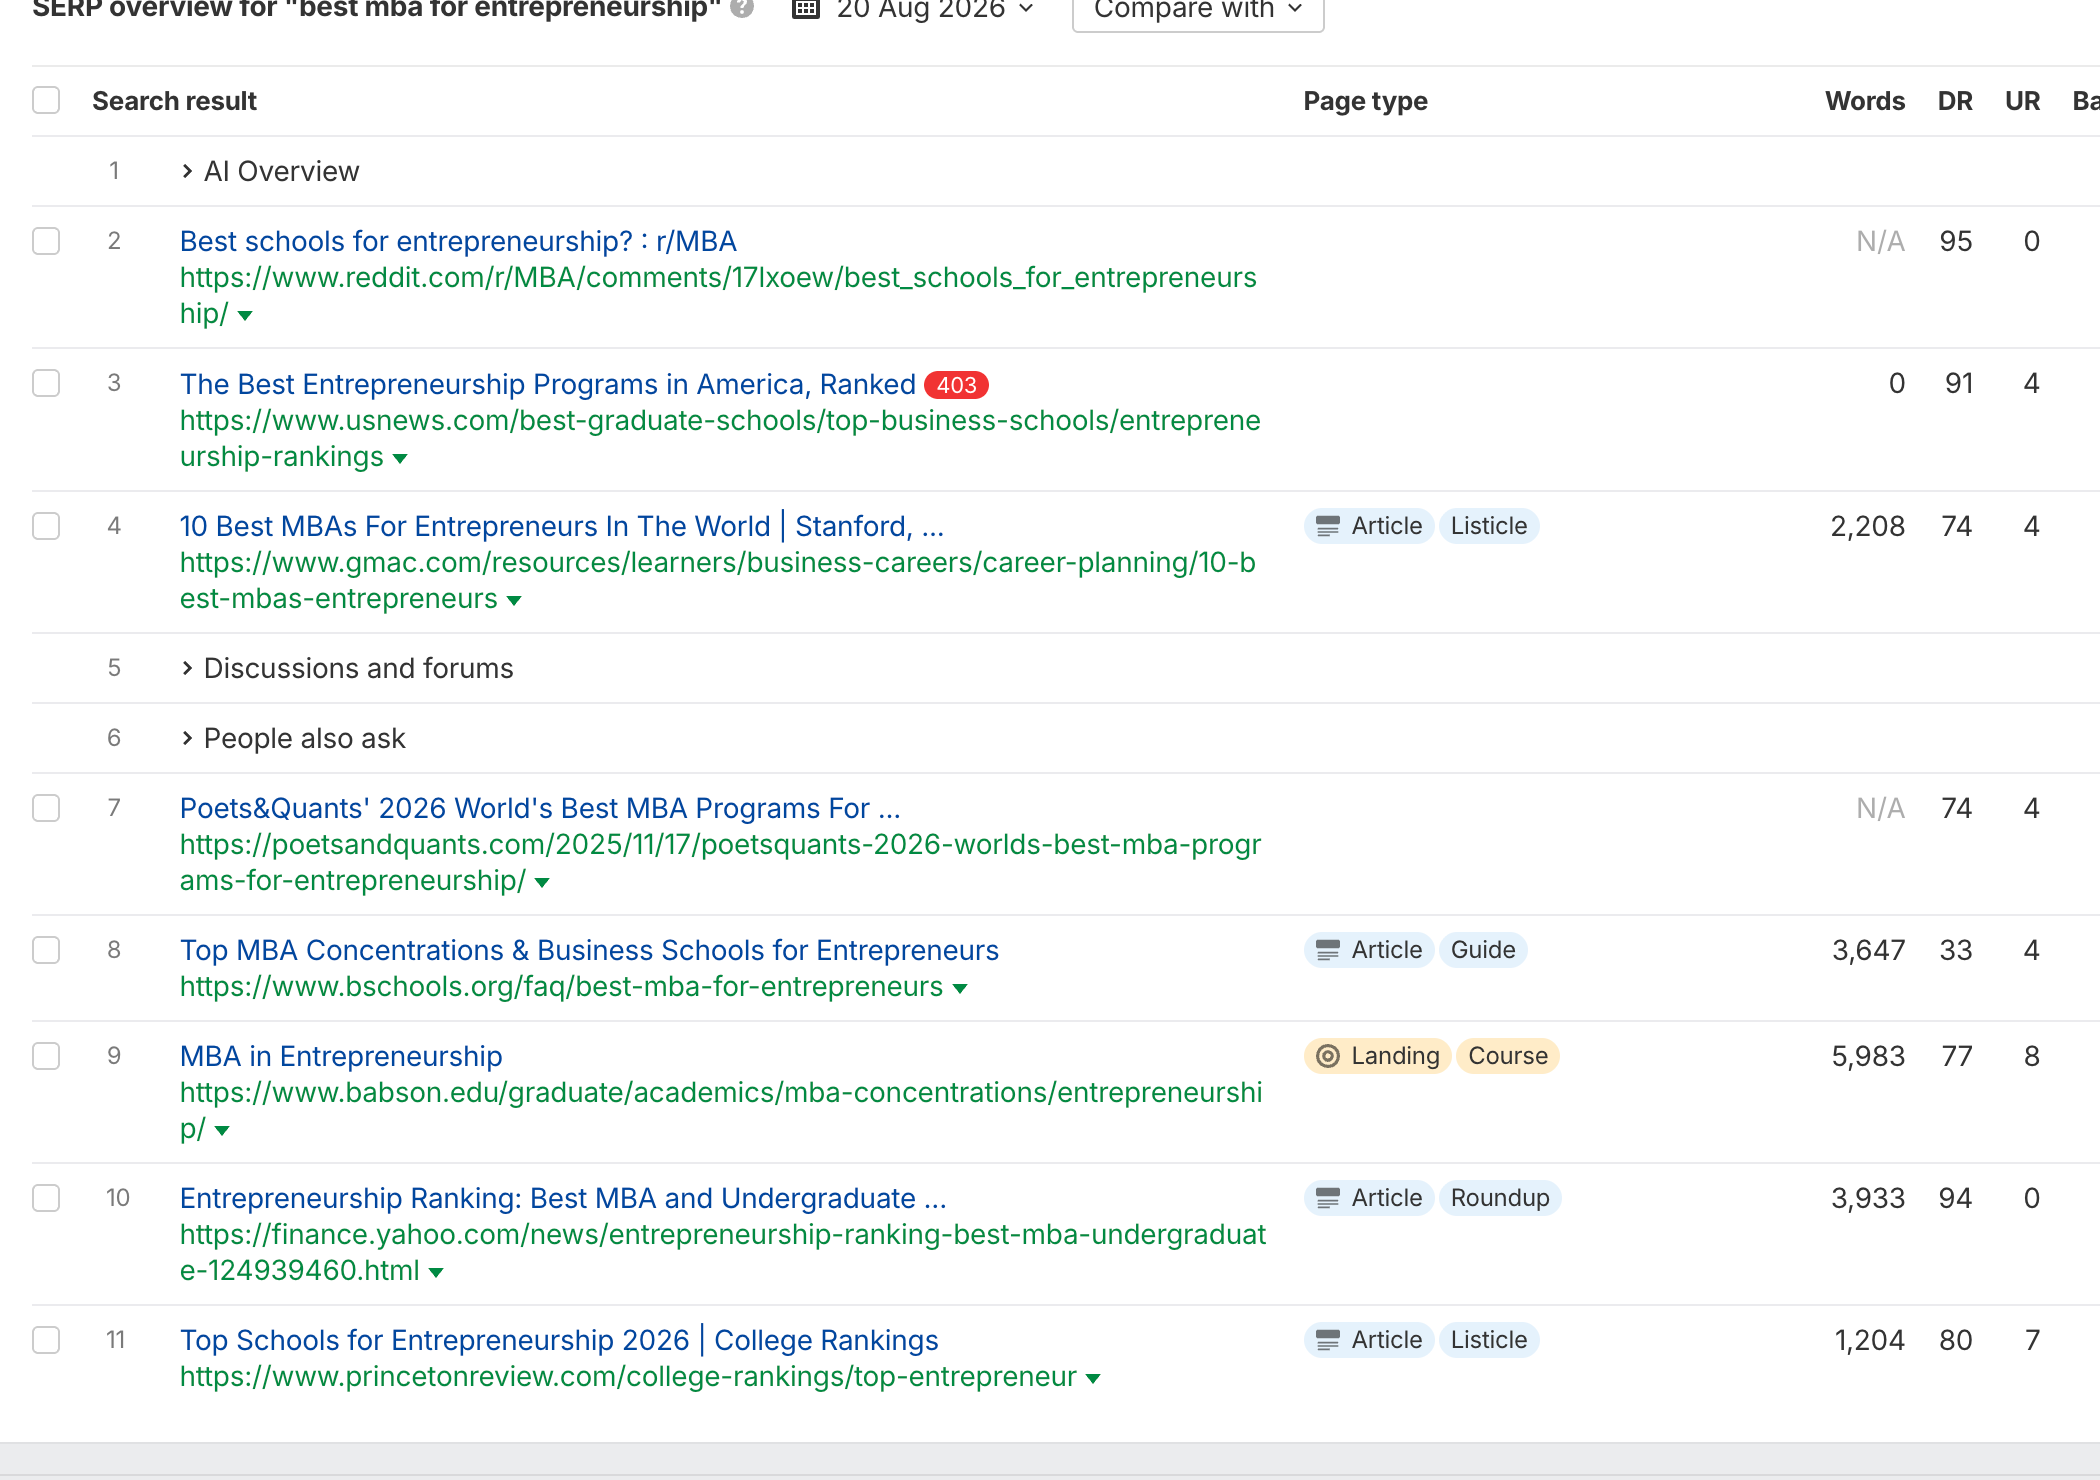Check the box for the reddit r/MBA result

[46, 241]
